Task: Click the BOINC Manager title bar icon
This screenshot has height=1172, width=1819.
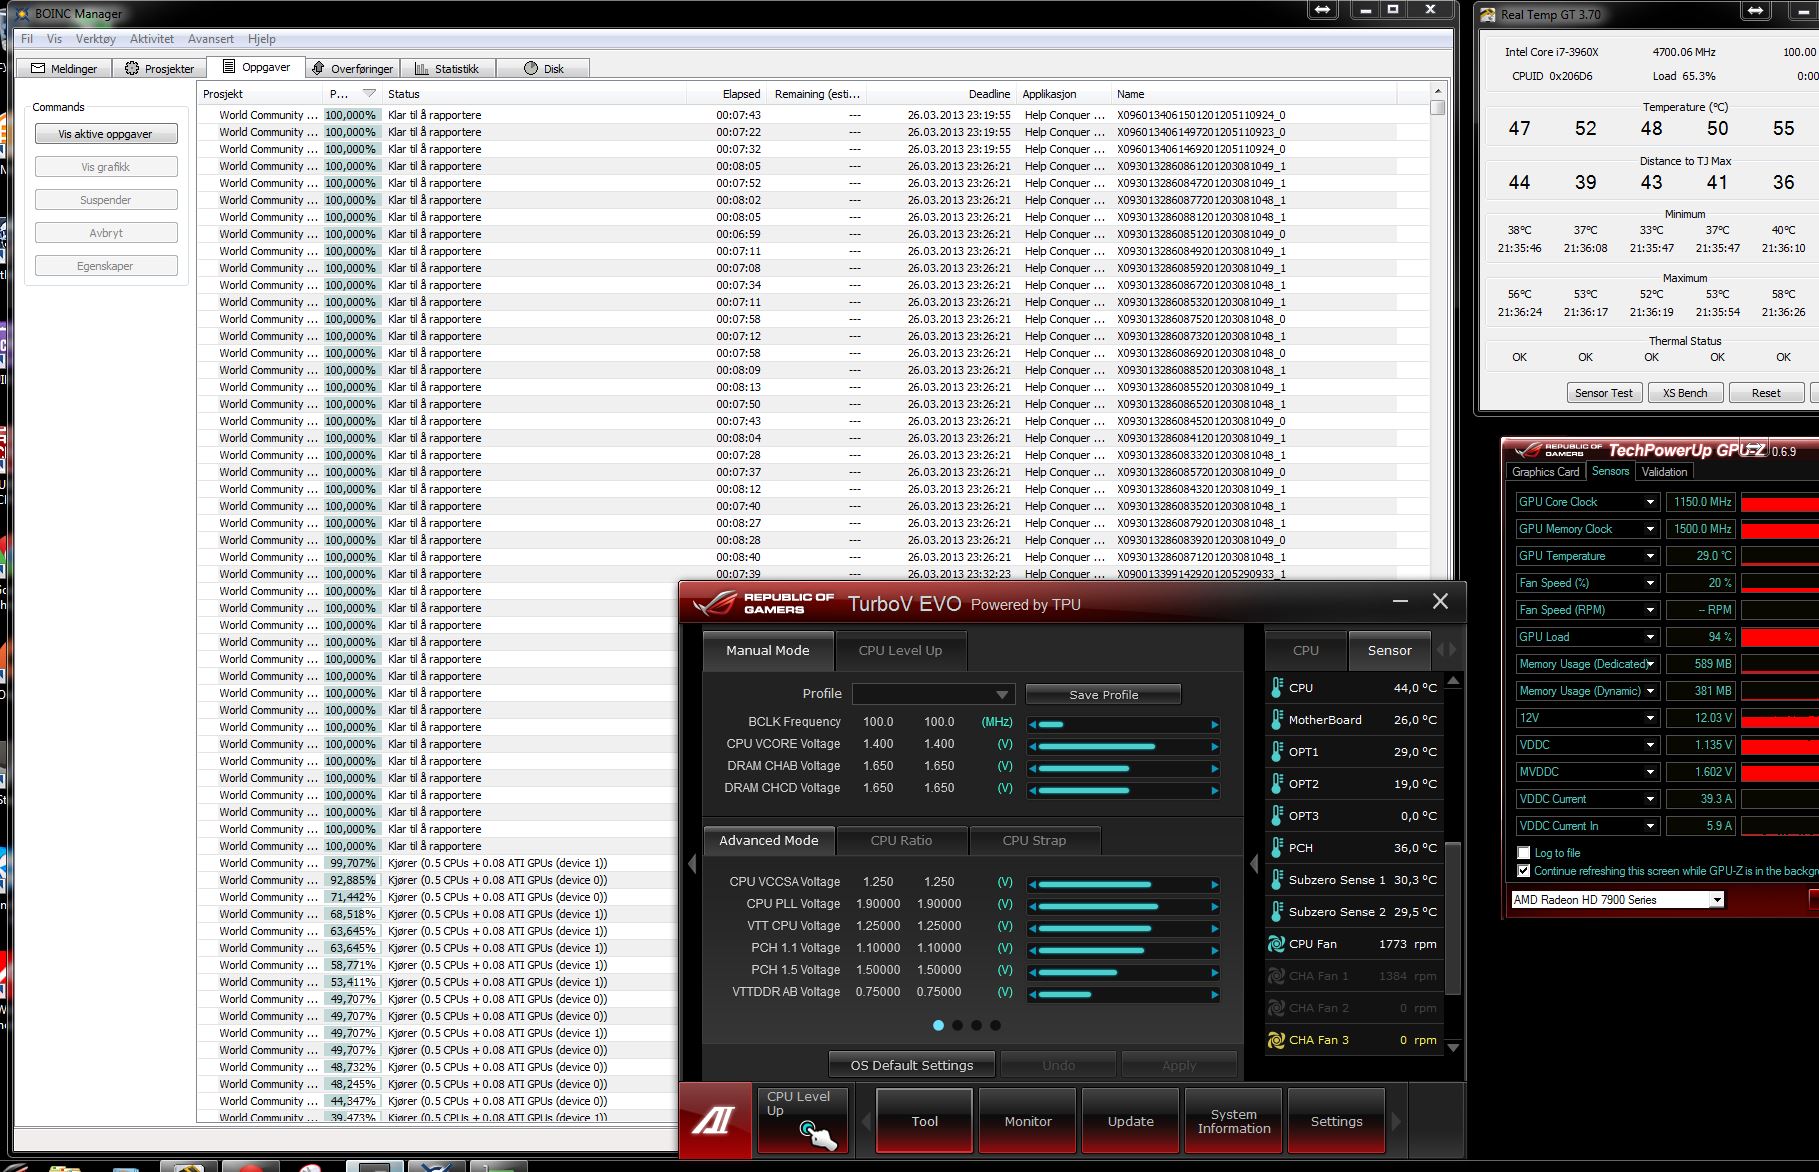Action: (24, 13)
